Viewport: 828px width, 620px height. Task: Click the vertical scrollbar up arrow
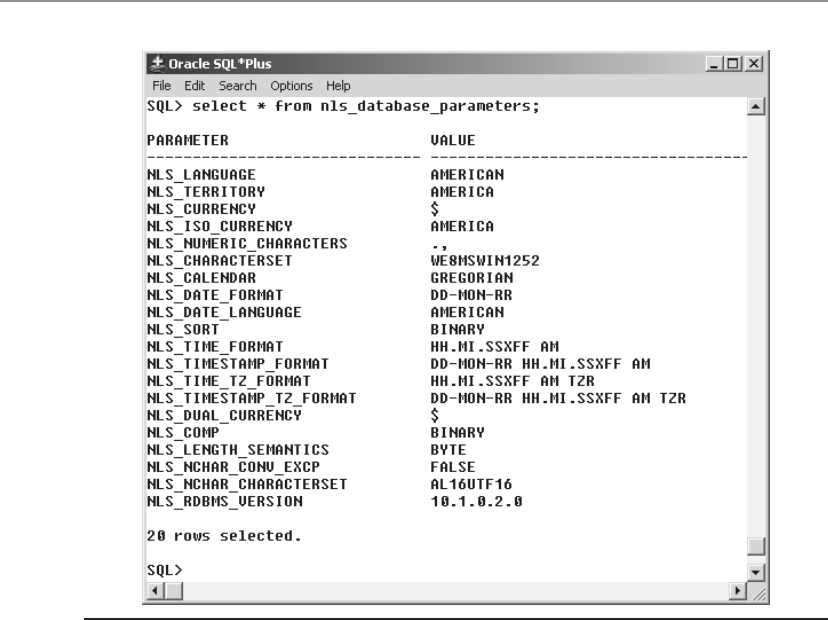coord(756,107)
